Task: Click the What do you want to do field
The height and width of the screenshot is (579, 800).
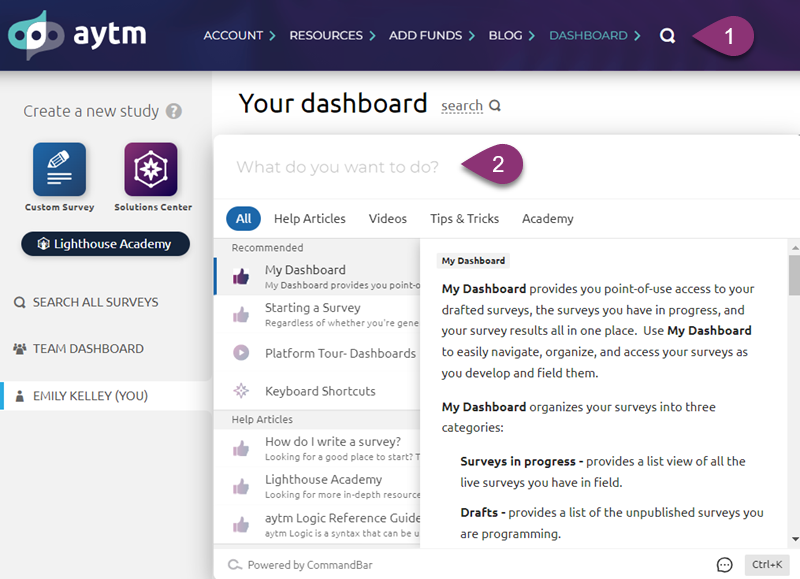Action: click(337, 167)
